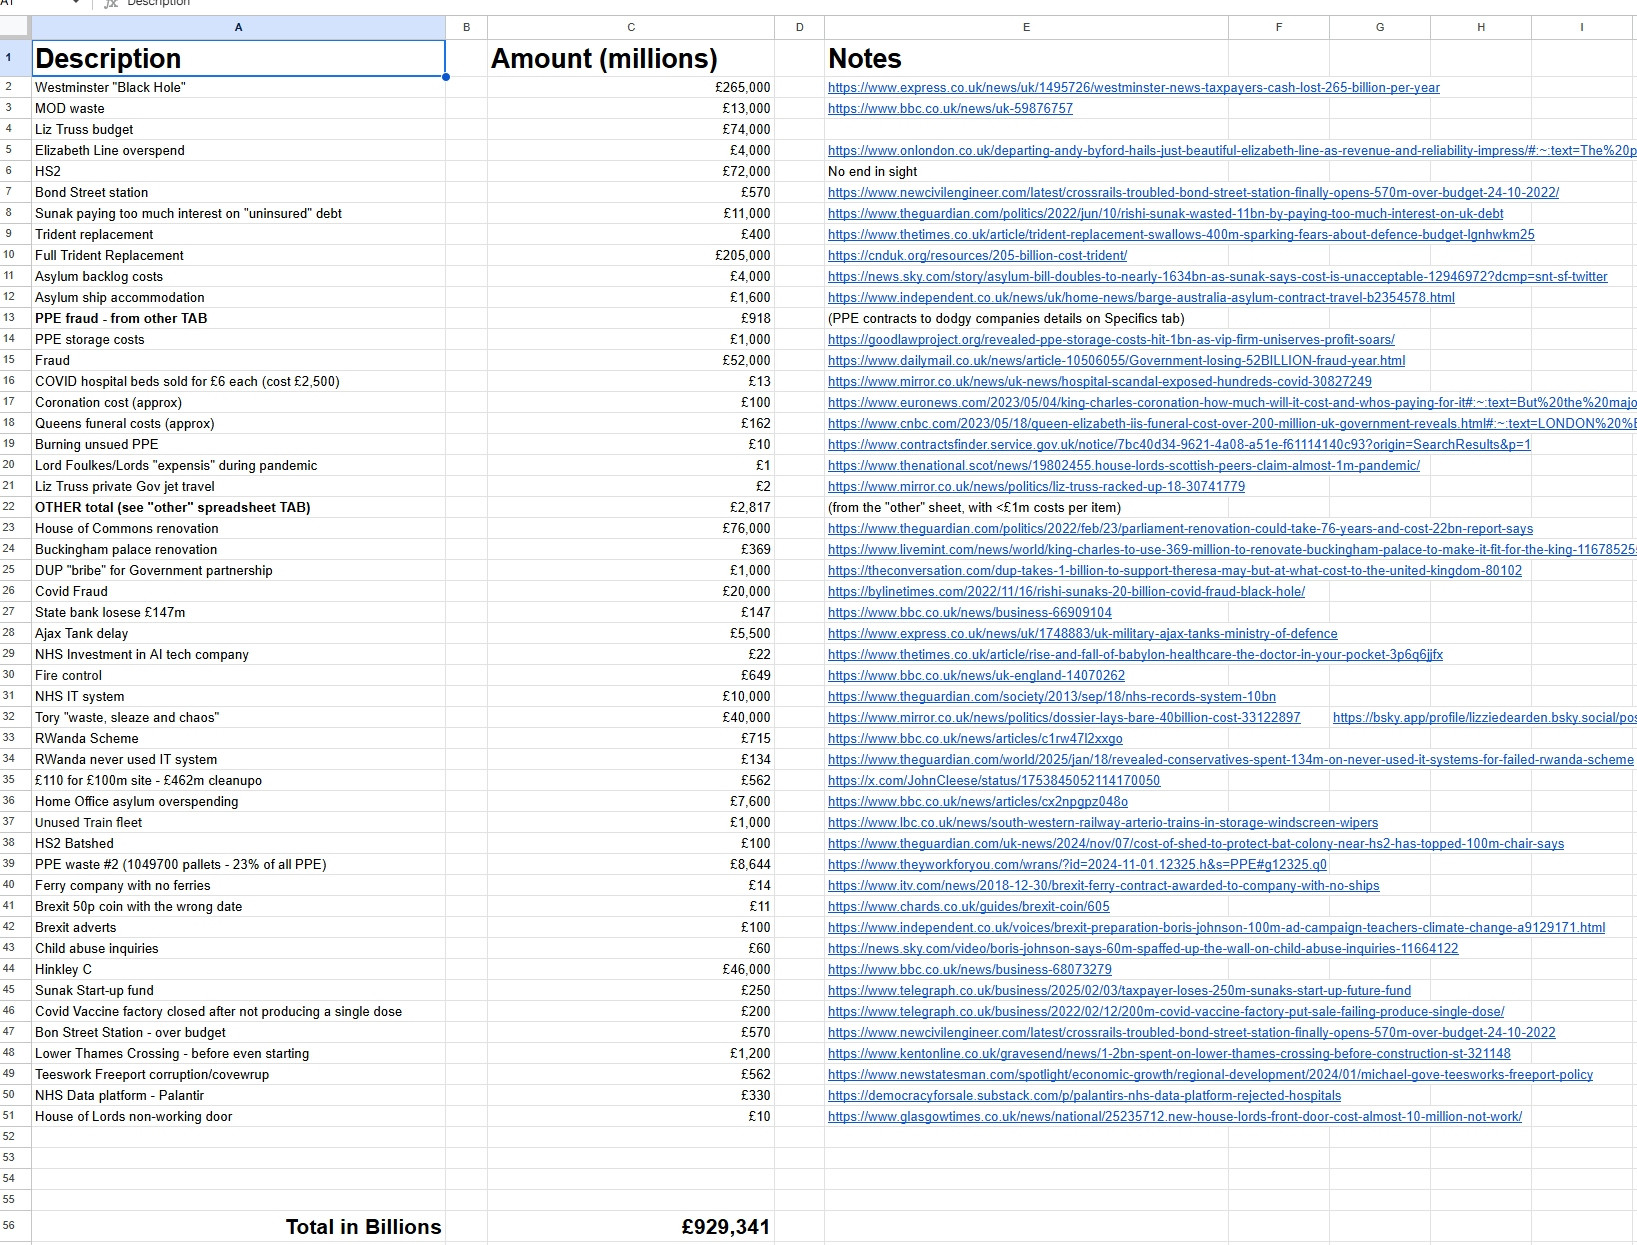Select the 'Westminster "Black Hole"' cell

[238, 88]
